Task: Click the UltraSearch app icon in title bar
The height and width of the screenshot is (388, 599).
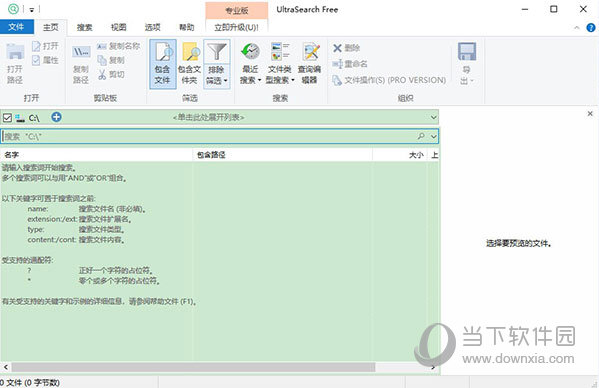Action: pos(13,8)
